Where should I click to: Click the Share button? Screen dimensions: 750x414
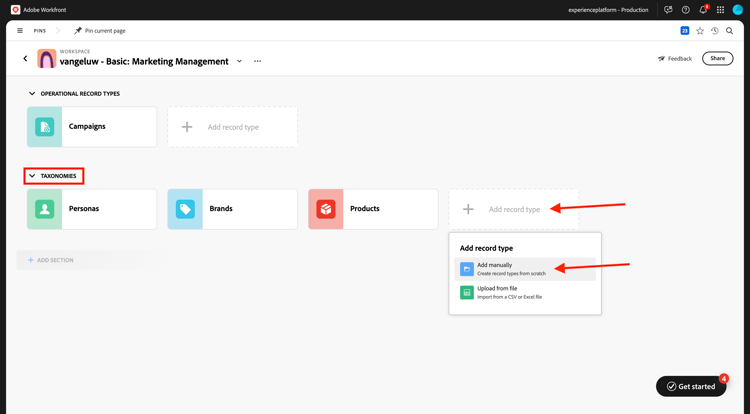(717, 58)
